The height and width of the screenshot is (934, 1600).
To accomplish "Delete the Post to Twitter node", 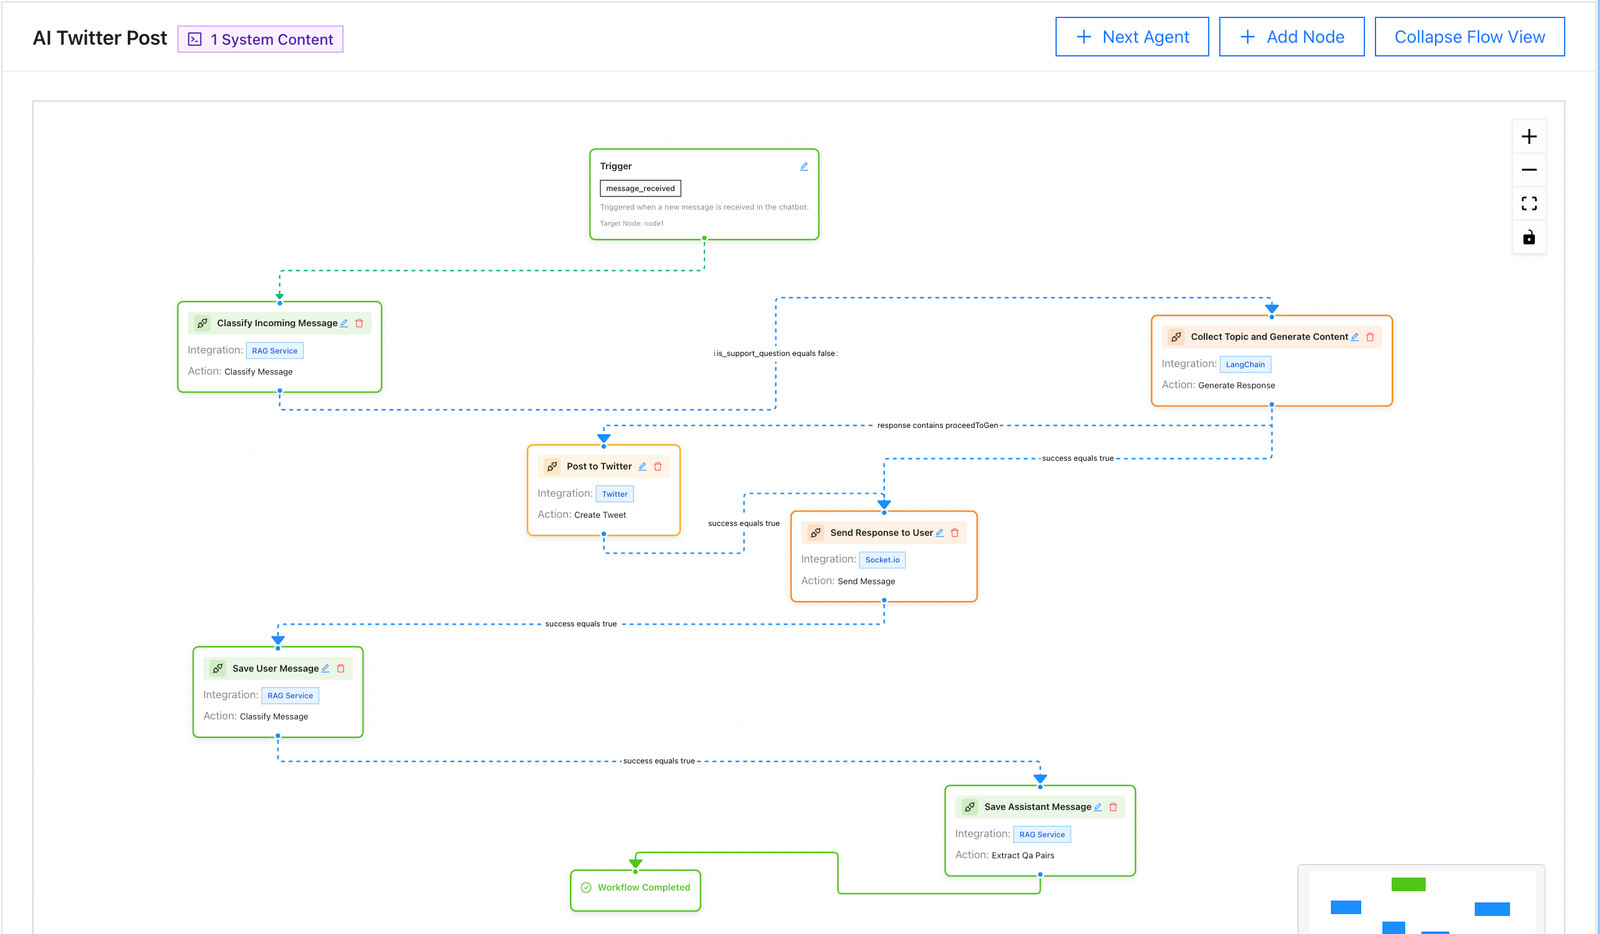I will click(658, 466).
